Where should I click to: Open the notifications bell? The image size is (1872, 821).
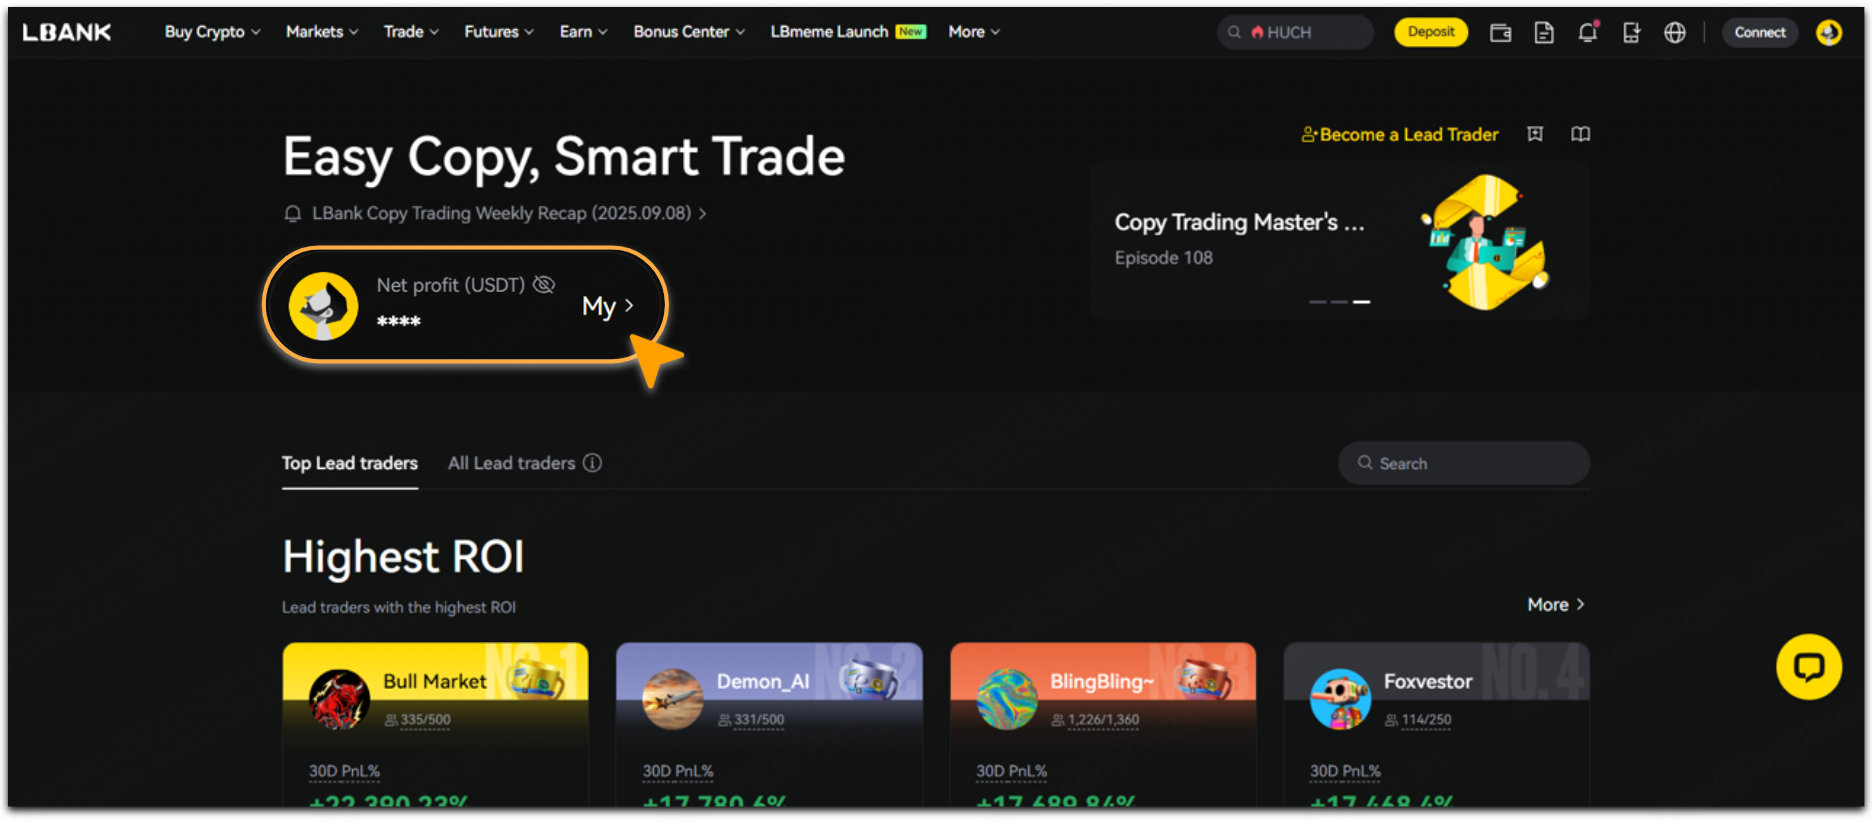[x=1587, y=33]
